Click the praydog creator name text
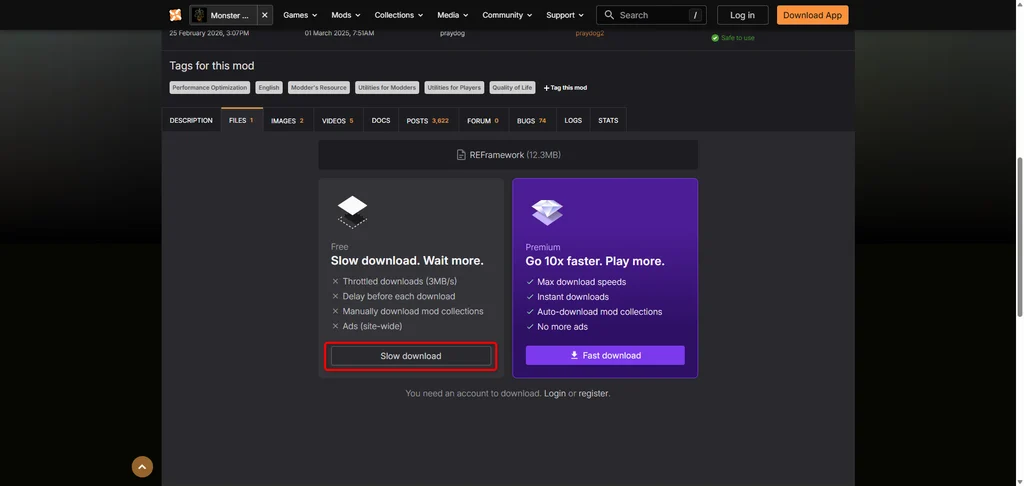The height and width of the screenshot is (486, 1024). coord(452,33)
